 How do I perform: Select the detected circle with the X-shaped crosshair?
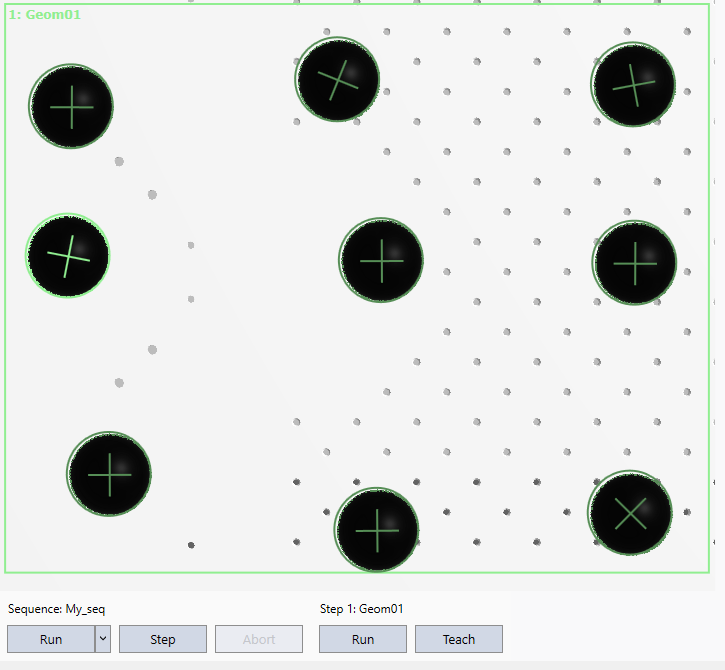tap(630, 513)
